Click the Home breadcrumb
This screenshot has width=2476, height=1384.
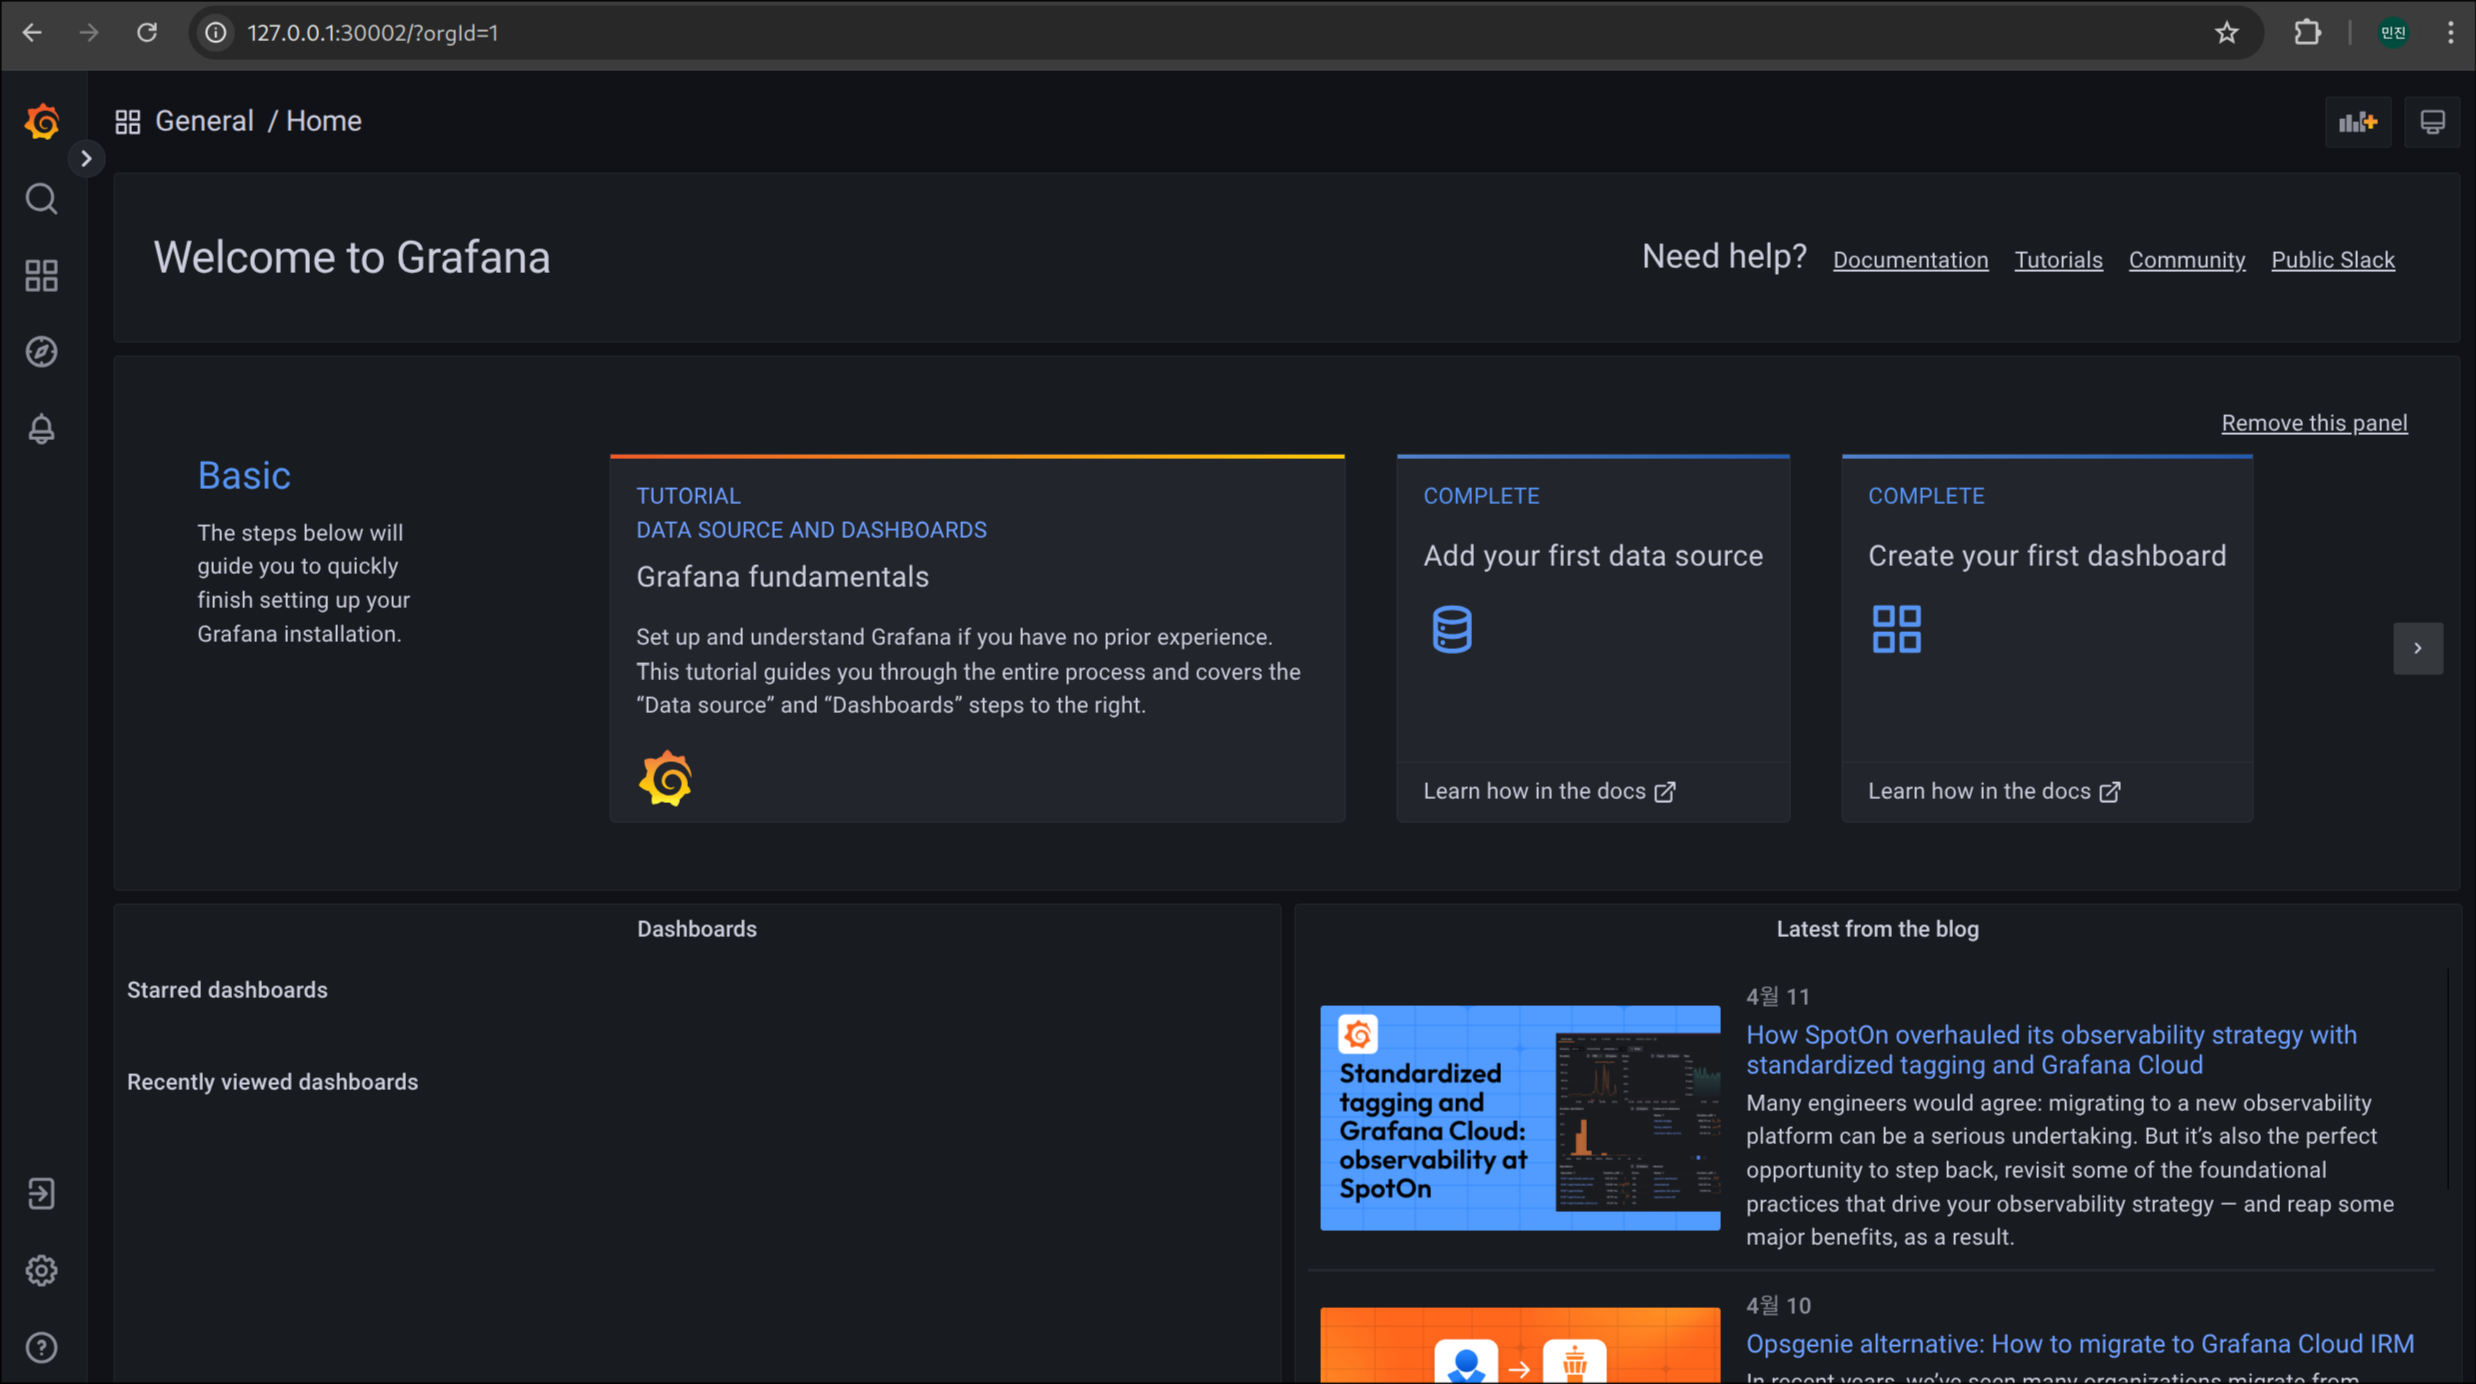pos(324,121)
